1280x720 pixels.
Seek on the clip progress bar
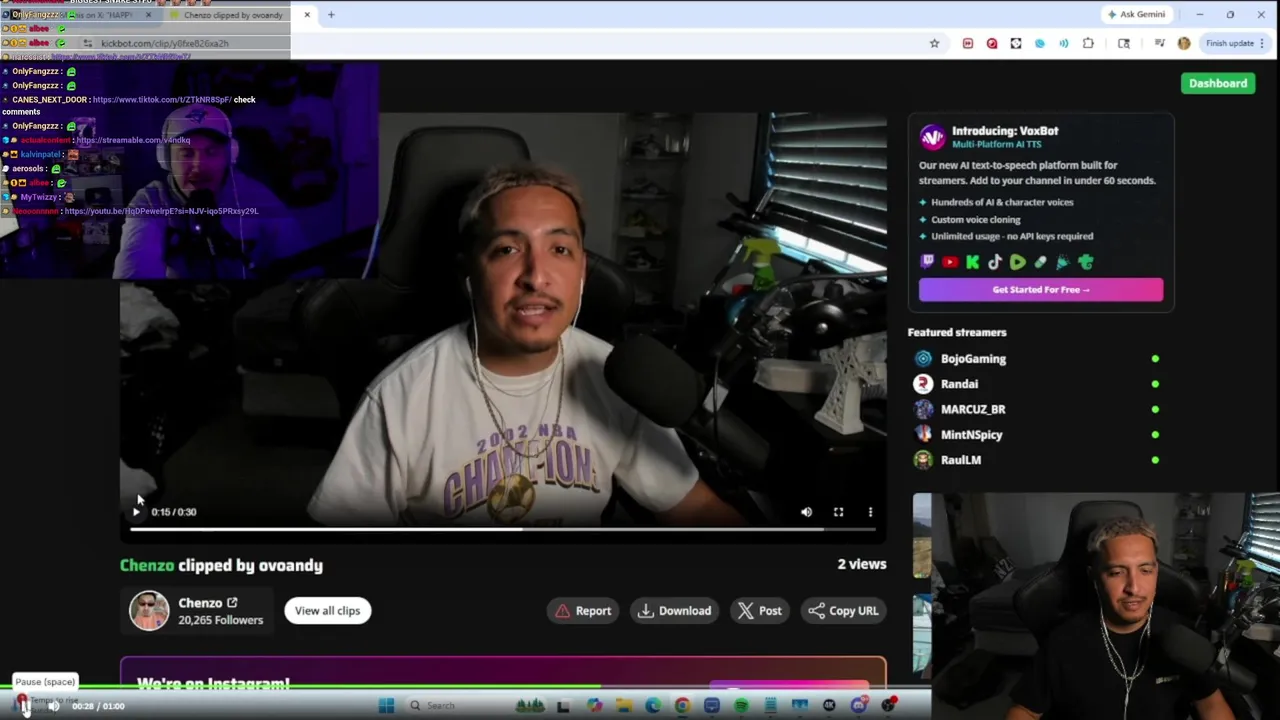(x=503, y=529)
